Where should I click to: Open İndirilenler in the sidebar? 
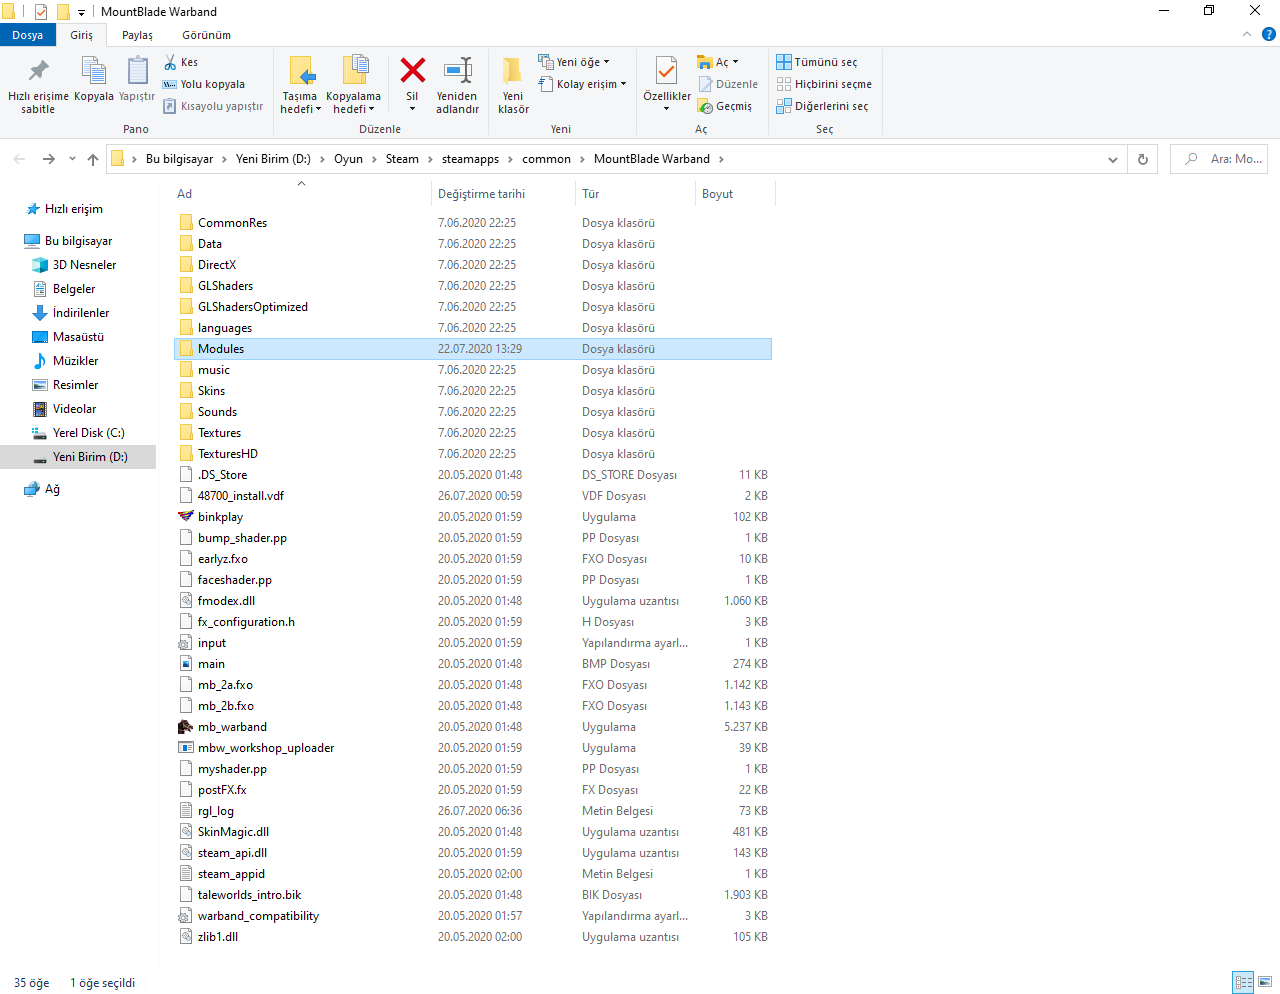coord(80,313)
